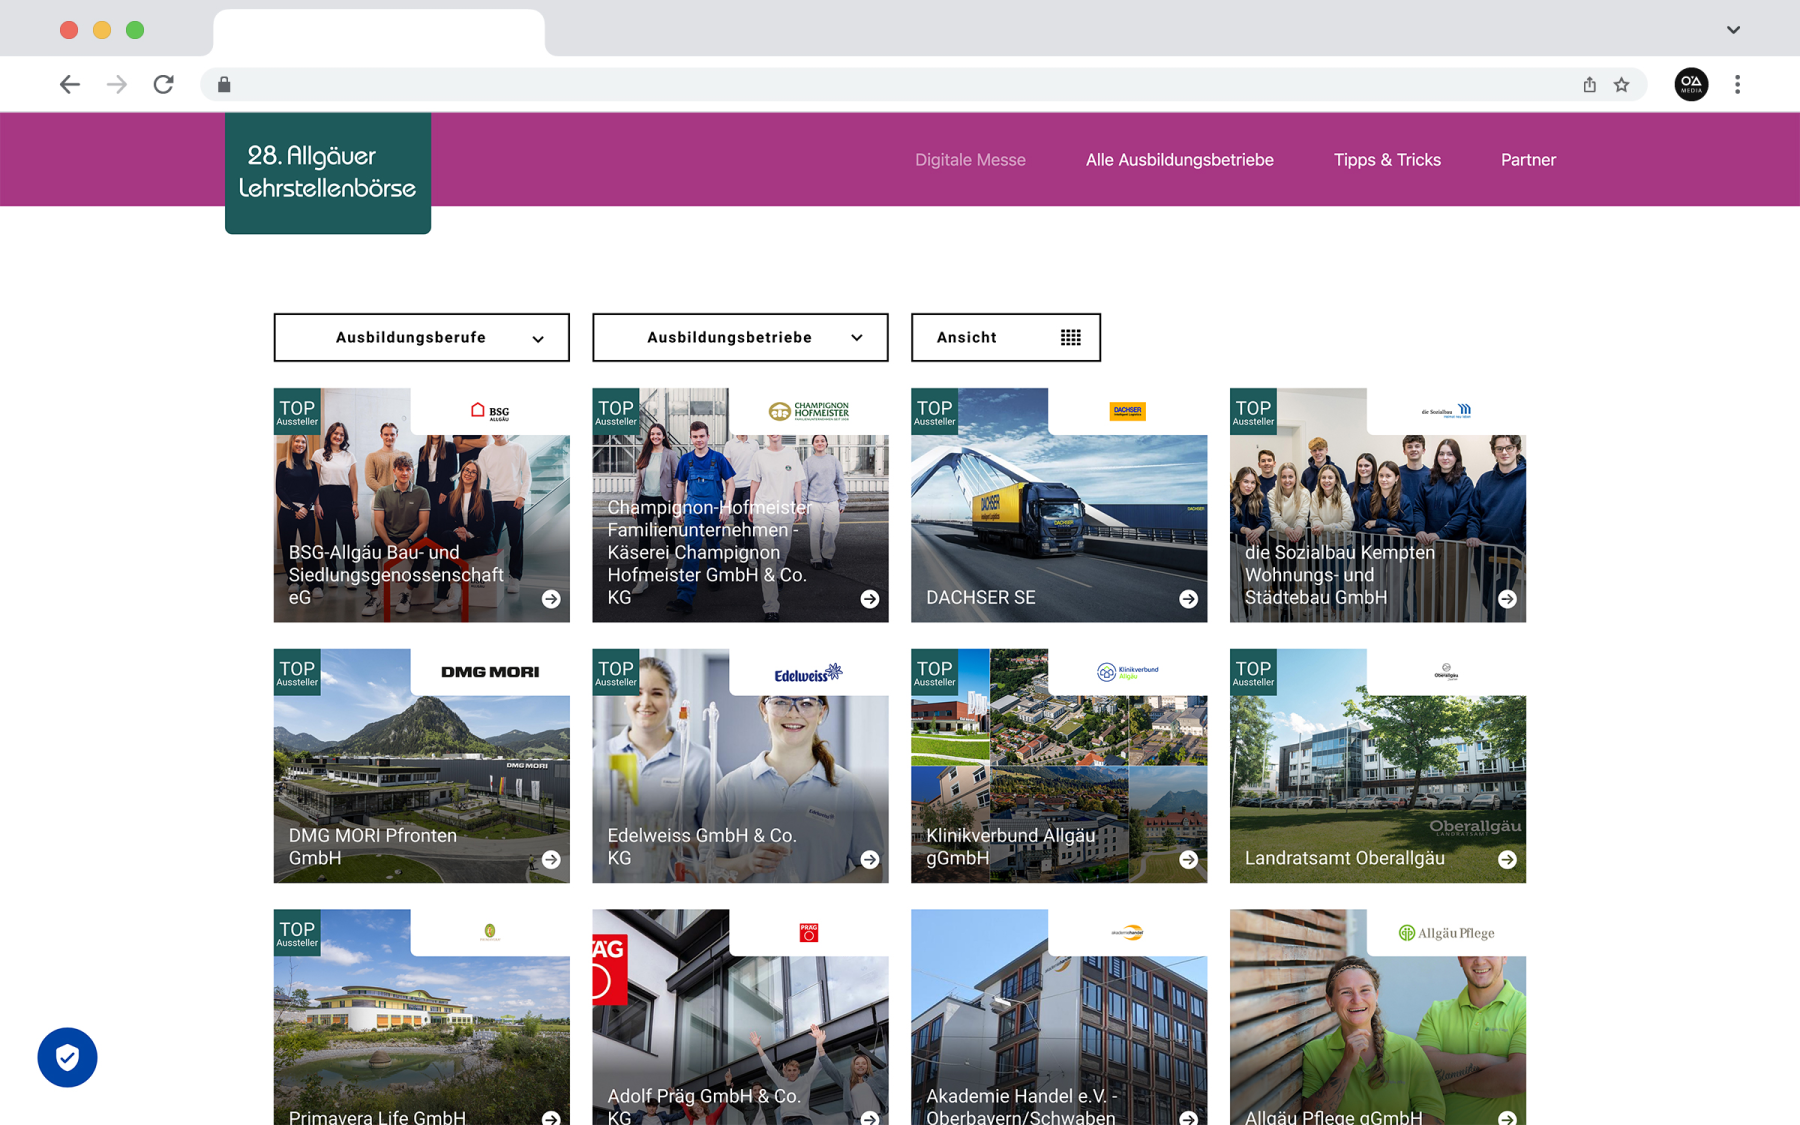Open the OA Media profile icon
Image resolution: width=1800 pixels, height=1125 pixels.
click(x=1691, y=85)
